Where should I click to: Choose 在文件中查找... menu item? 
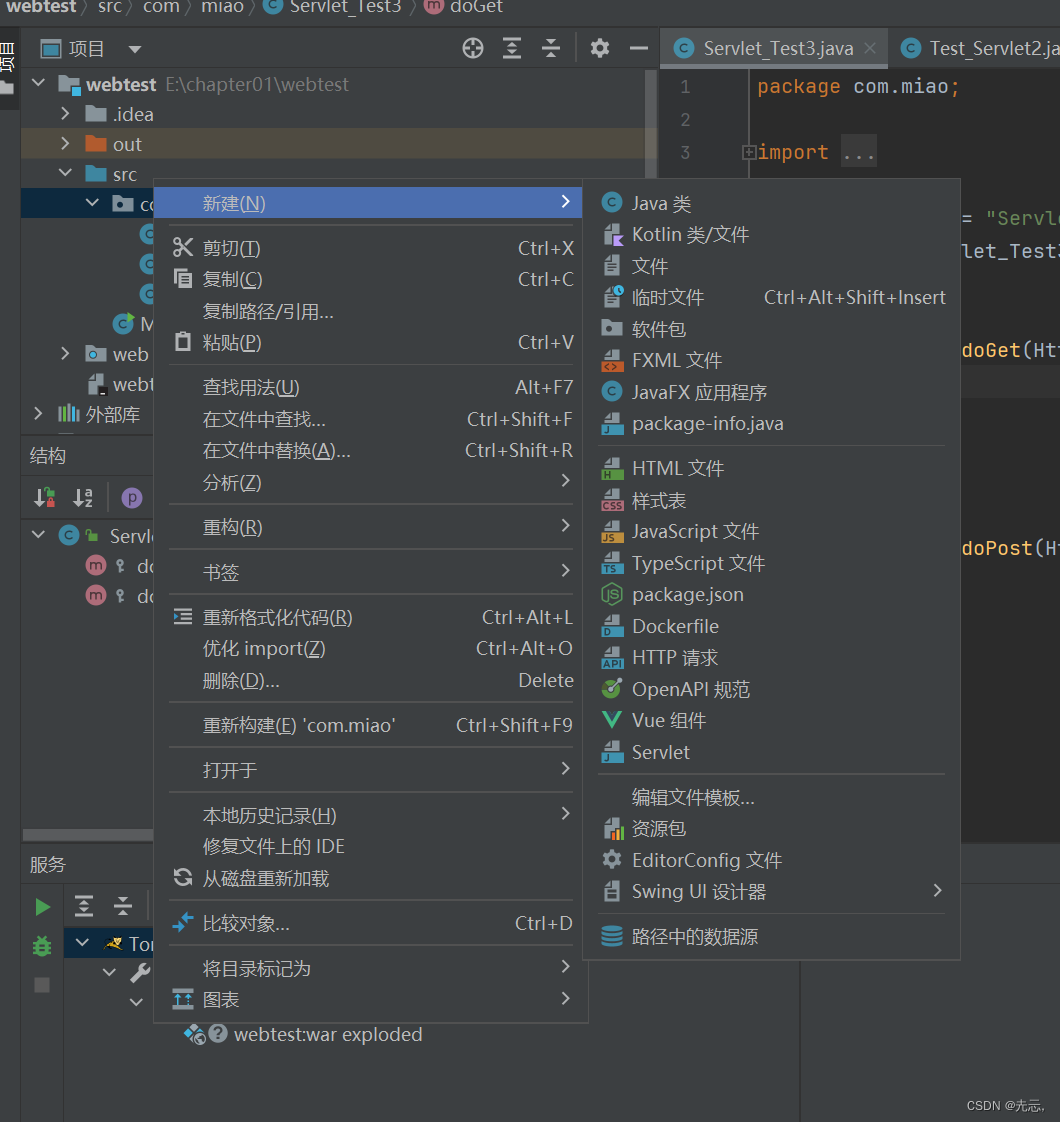coord(371,419)
